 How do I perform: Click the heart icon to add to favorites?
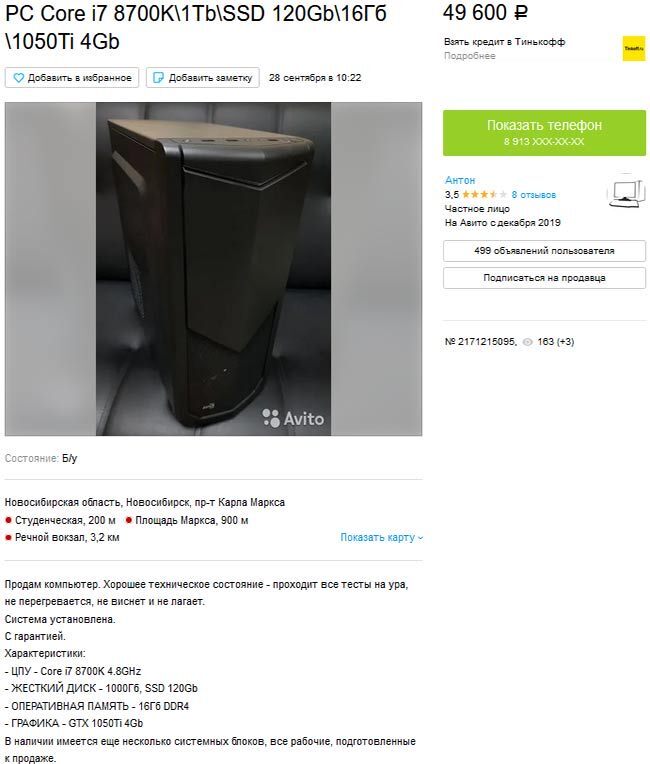(18, 77)
